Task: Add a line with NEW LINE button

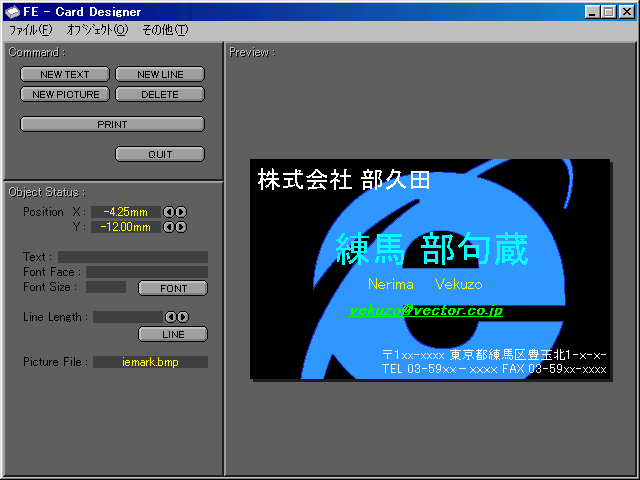Action: coord(160,74)
